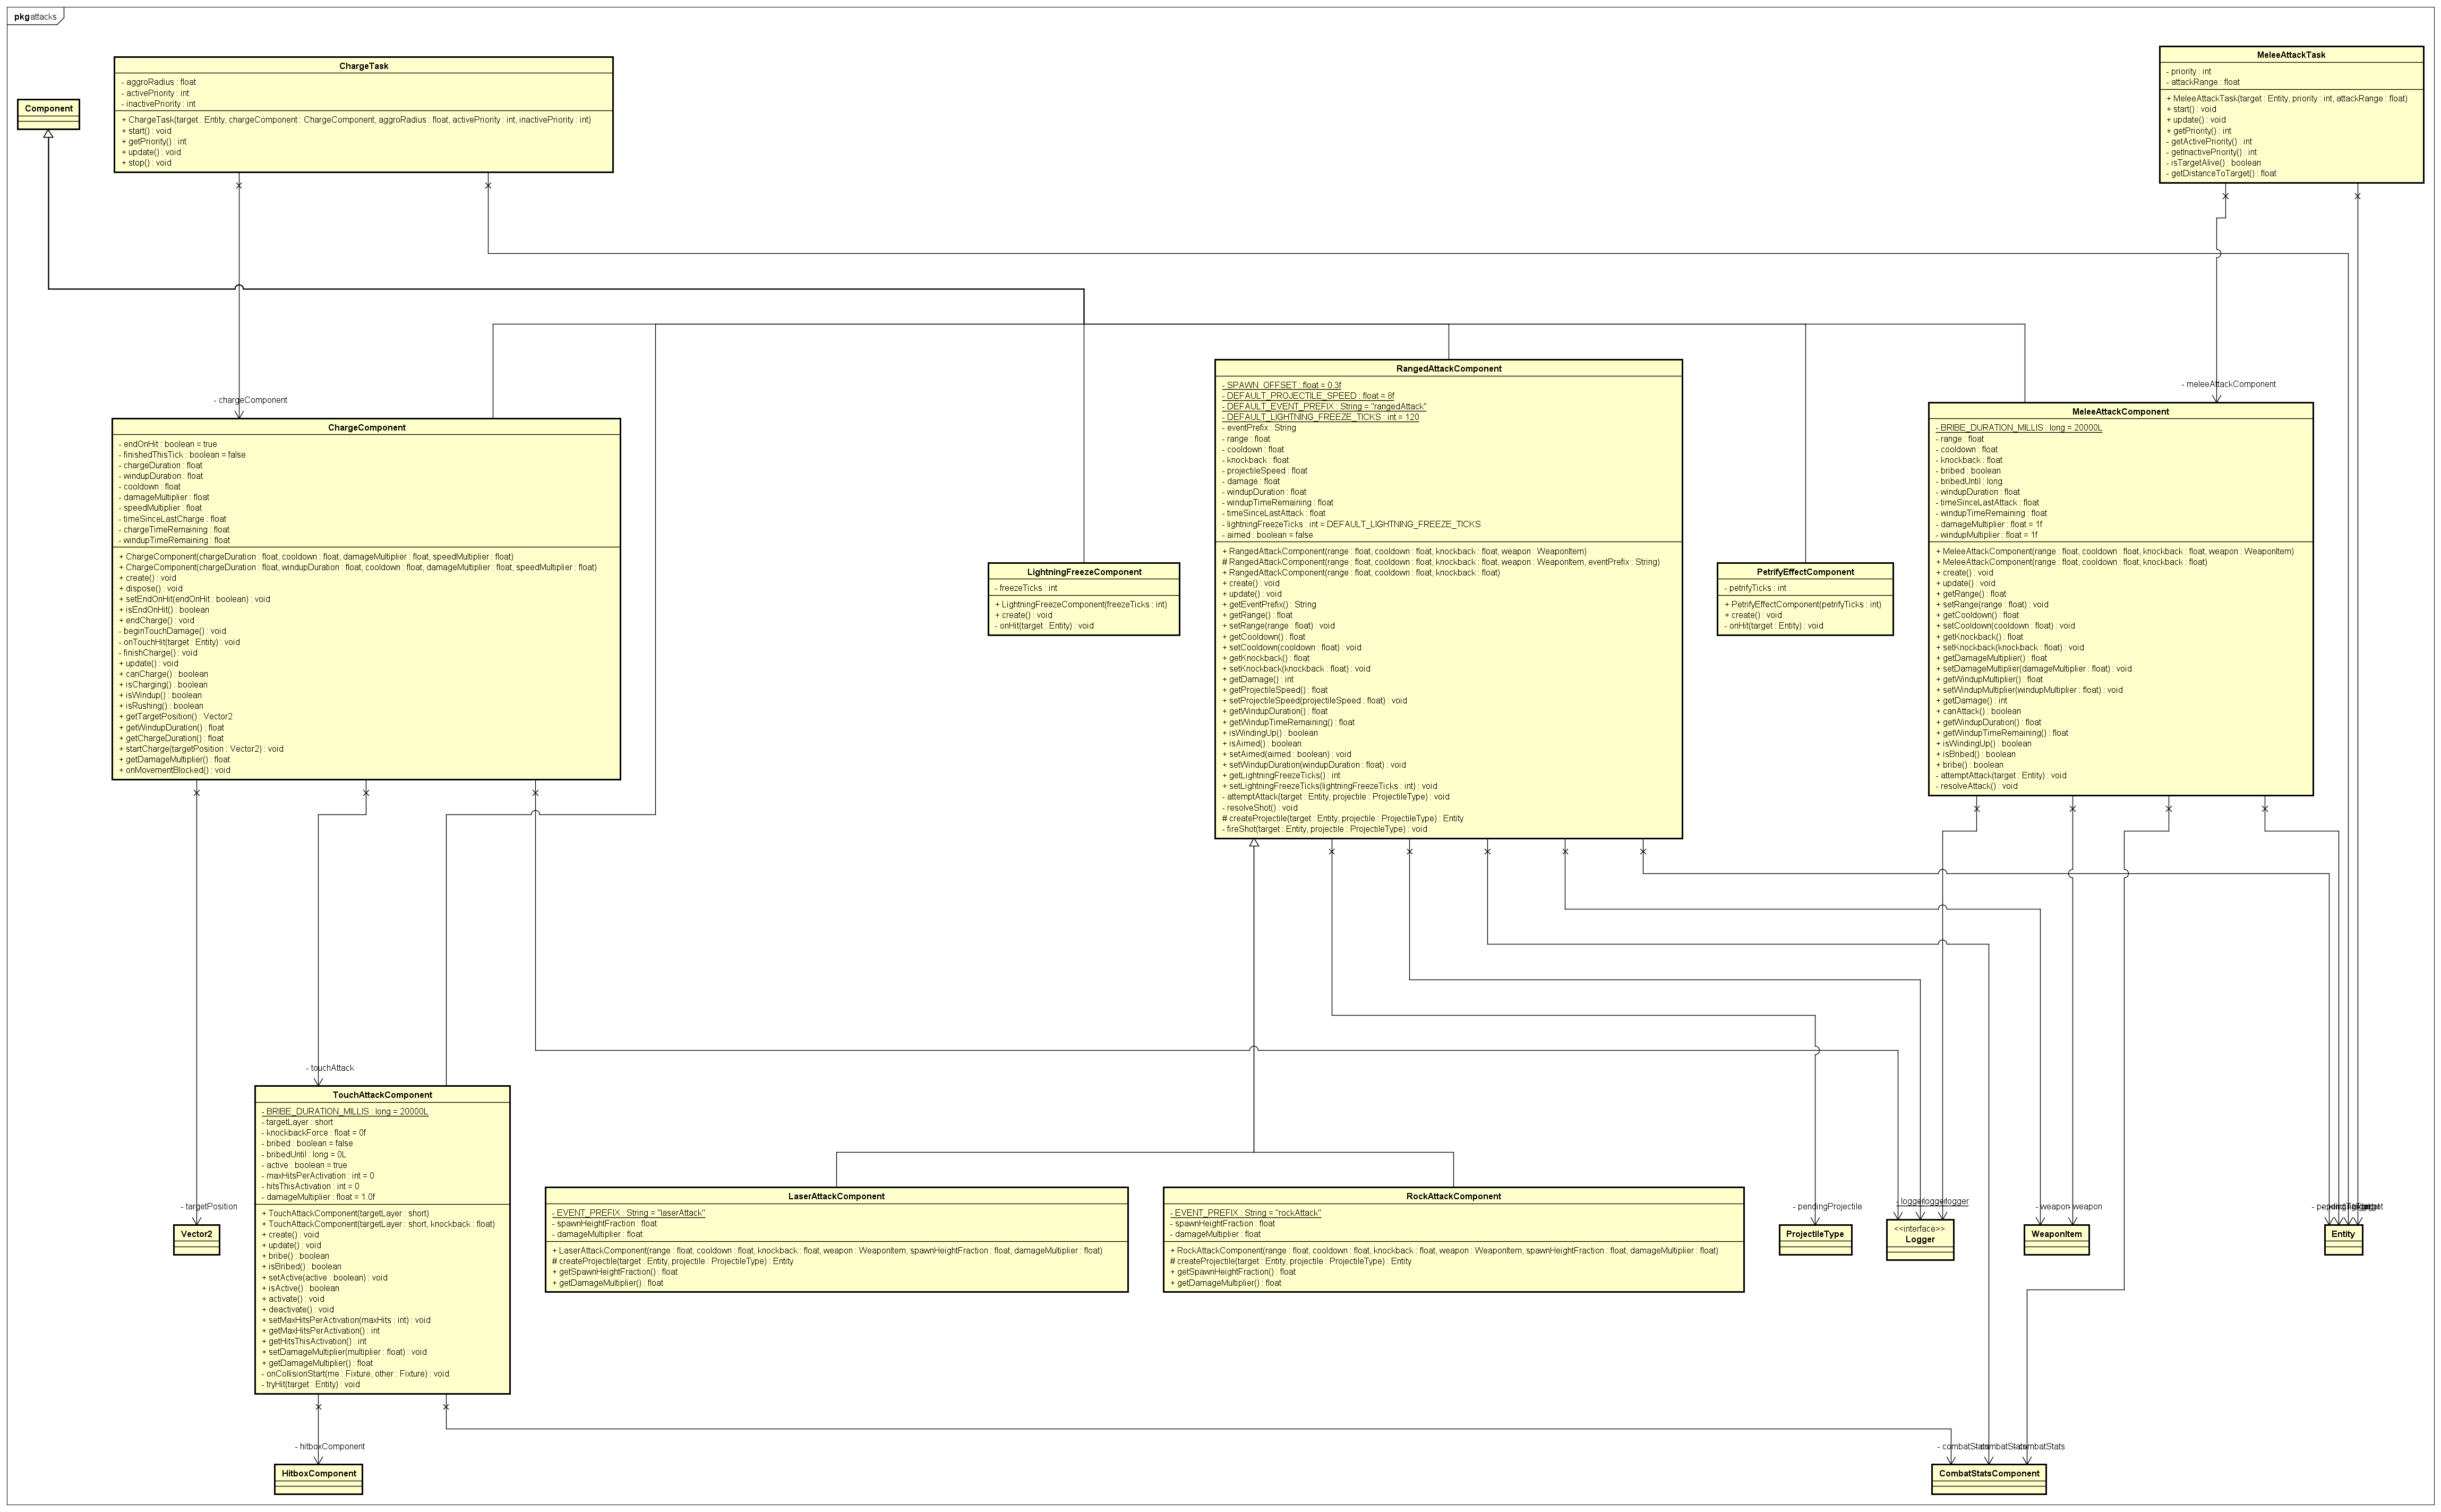The width and height of the screenshot is (2441, 1512).
Task: Select SPAWN_OFFSET constant in RangedAttackComponent
Action: click(1281, 385)
